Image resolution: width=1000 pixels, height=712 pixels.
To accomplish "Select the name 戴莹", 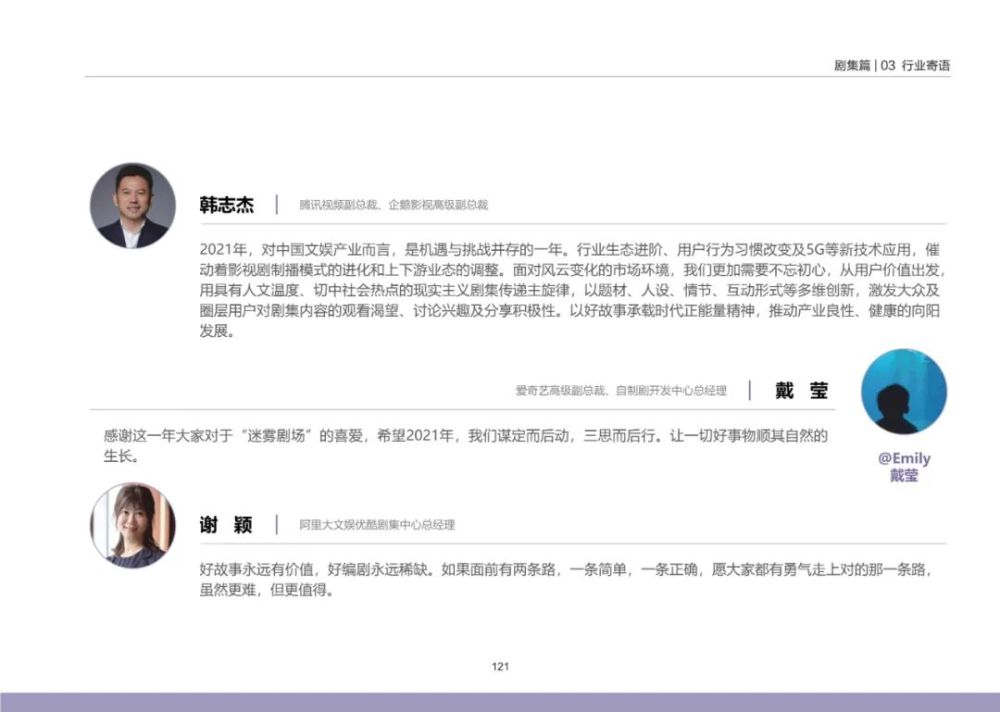I will [804, 390].
